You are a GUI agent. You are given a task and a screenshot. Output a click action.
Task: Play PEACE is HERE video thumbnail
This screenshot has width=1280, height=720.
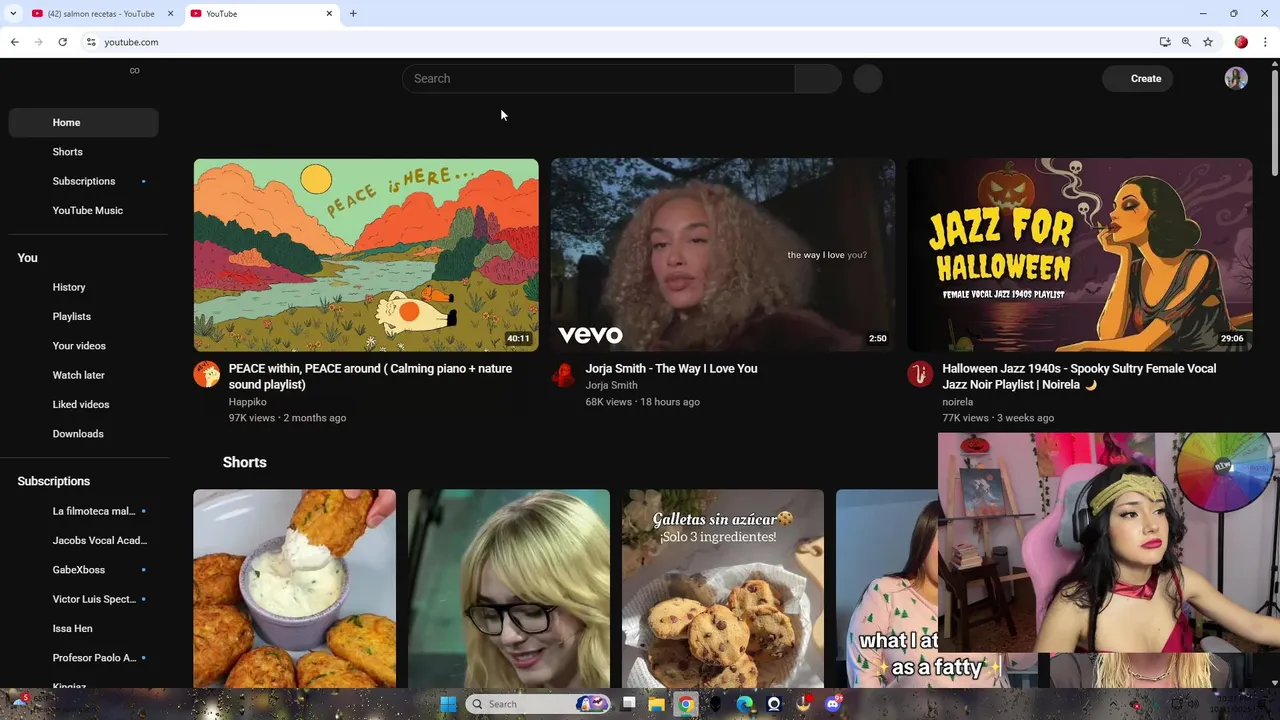366,255
